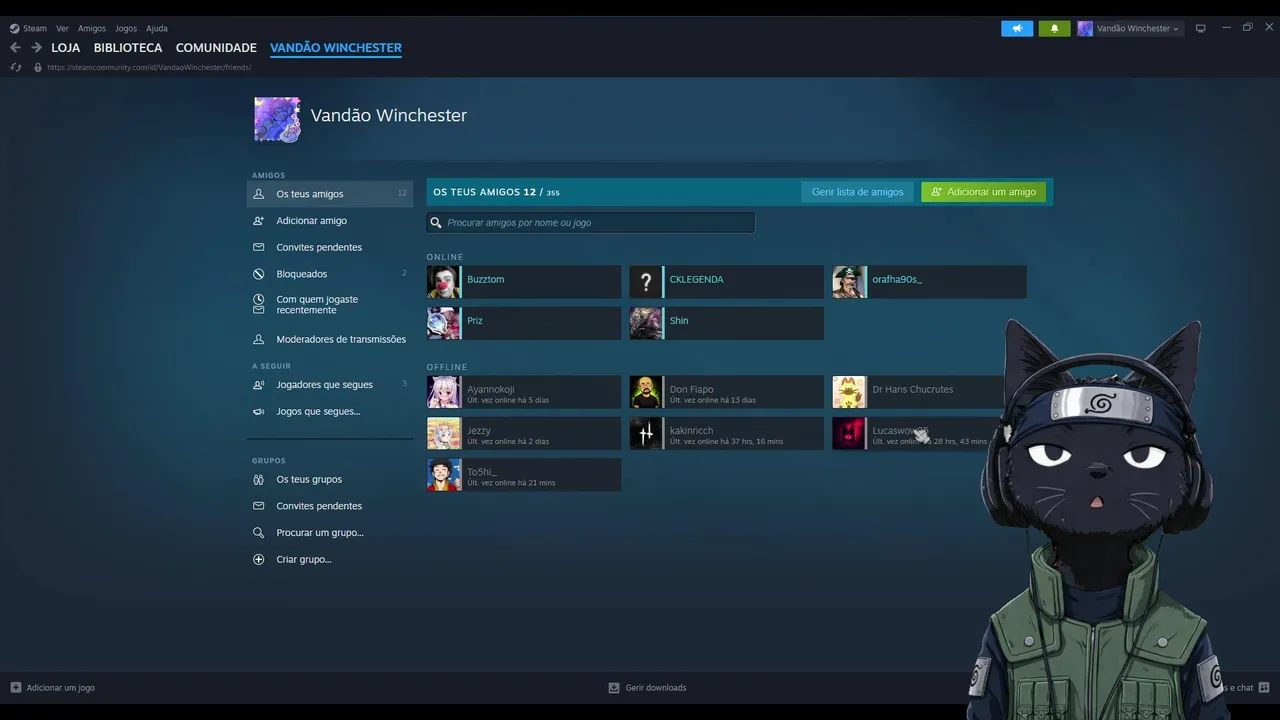Open the Ver menu
This screenshot has height=720, width=1280.
62,28
